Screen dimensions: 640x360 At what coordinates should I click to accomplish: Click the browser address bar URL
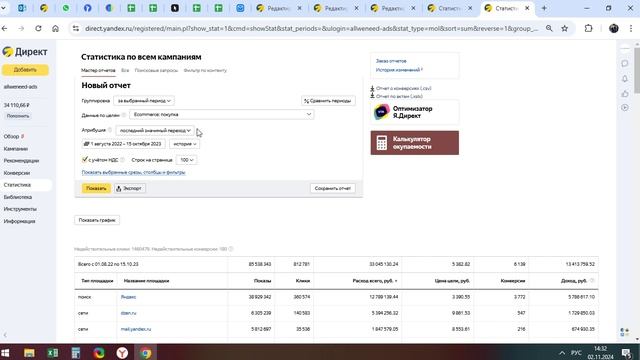[311, 29]
